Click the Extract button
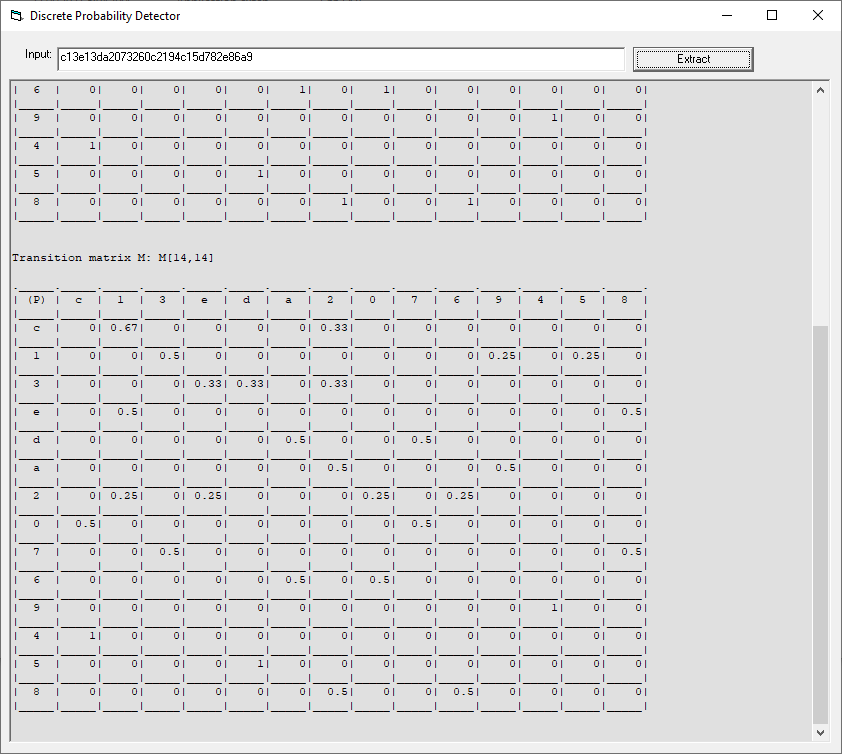The image size is (842, 754). coord(693,59)
